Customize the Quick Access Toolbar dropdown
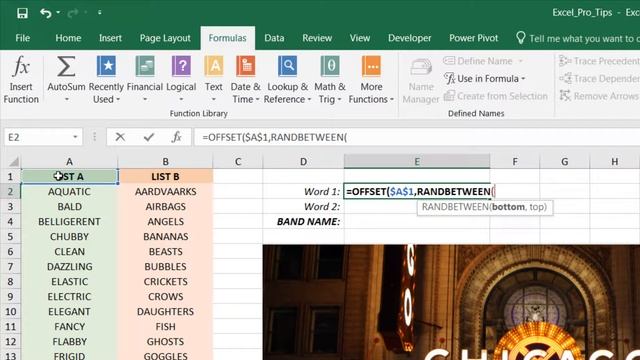 pos(100,13)
